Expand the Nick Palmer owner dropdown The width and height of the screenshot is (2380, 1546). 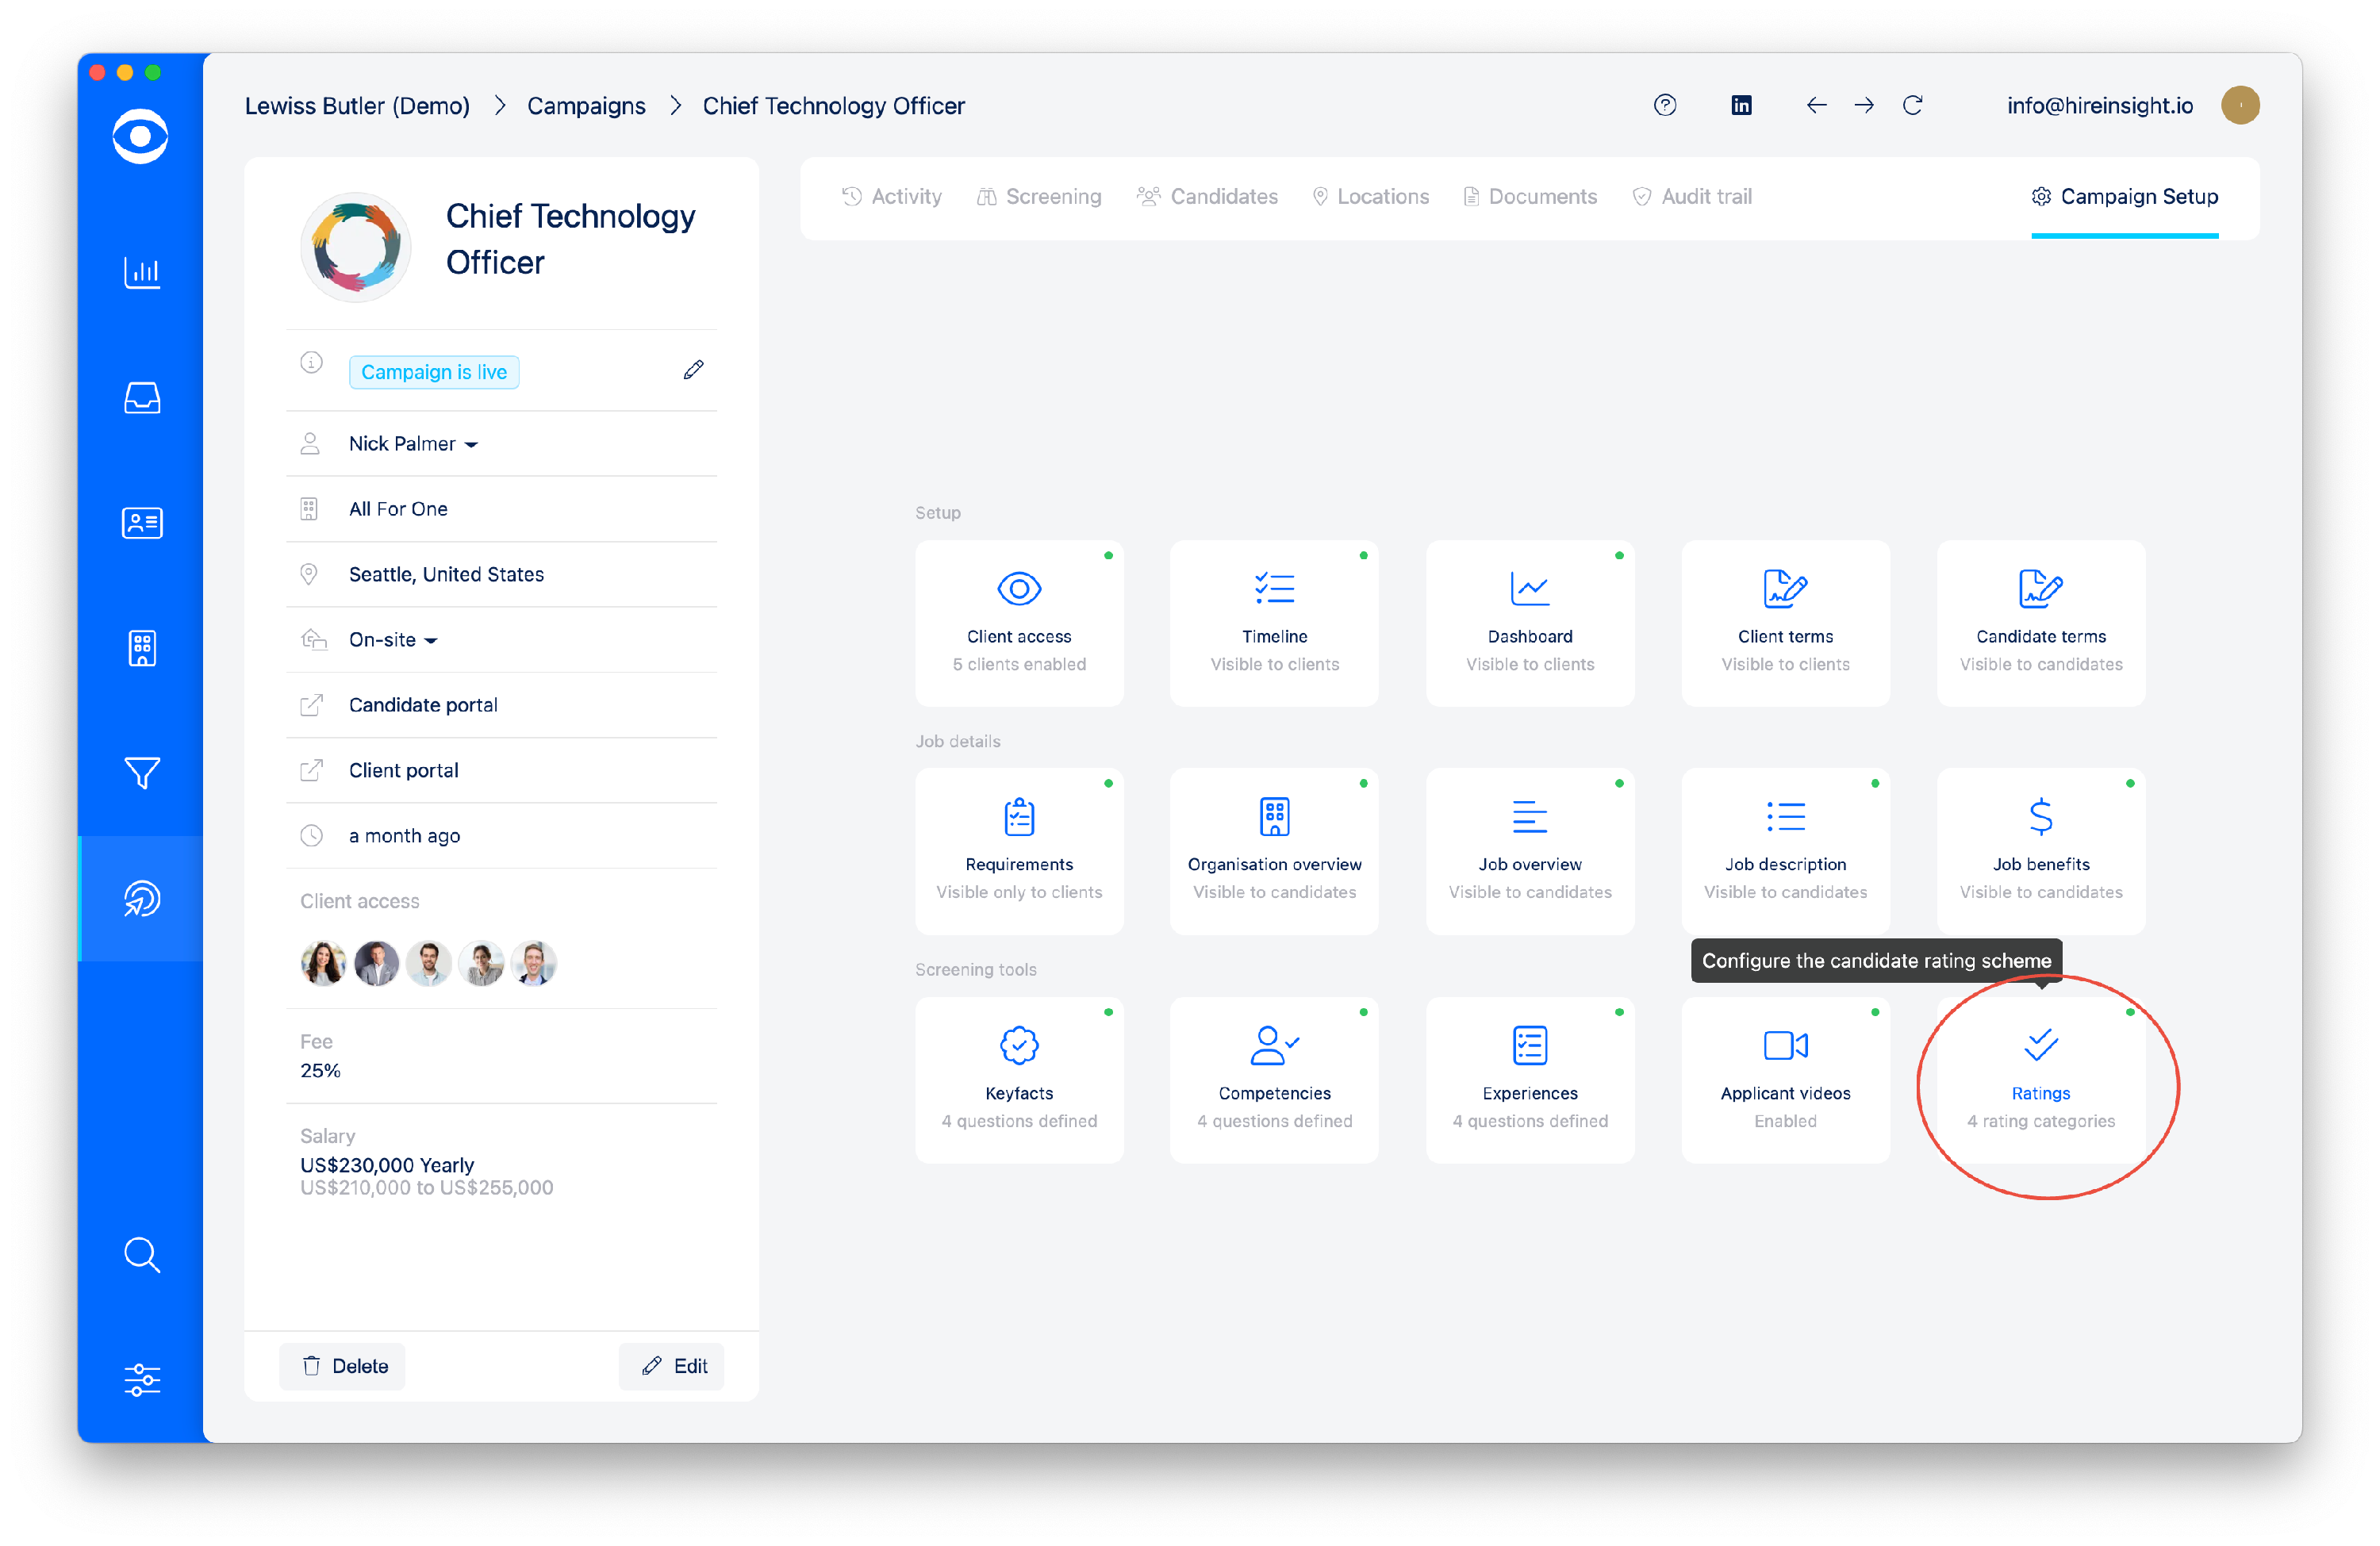pyautogui.click(x=413, y=443)
